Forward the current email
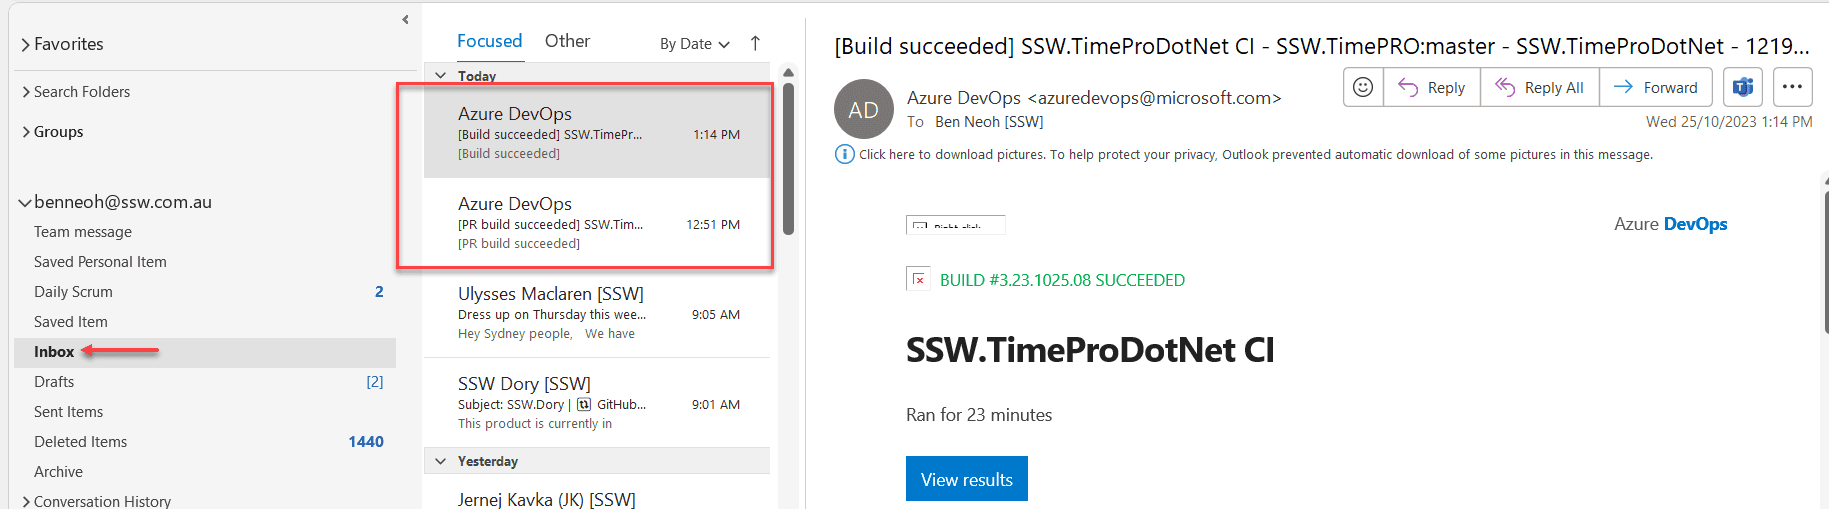This screenshot has height=509, width=1829. (x=1656, y=88)
